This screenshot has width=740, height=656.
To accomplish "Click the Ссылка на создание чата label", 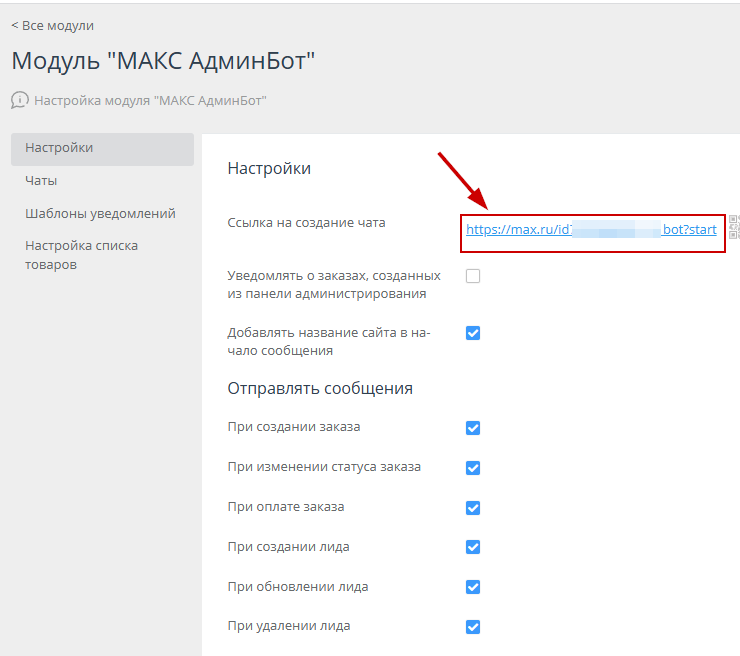I will [x=306, y=223].
